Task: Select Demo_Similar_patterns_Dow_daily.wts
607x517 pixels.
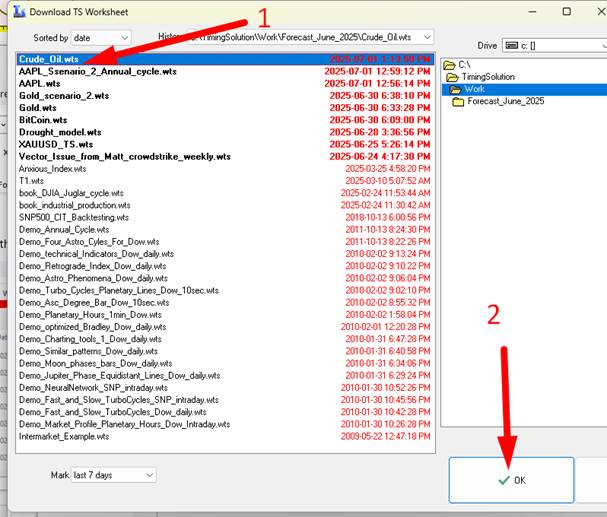Action: pos(225,351)
